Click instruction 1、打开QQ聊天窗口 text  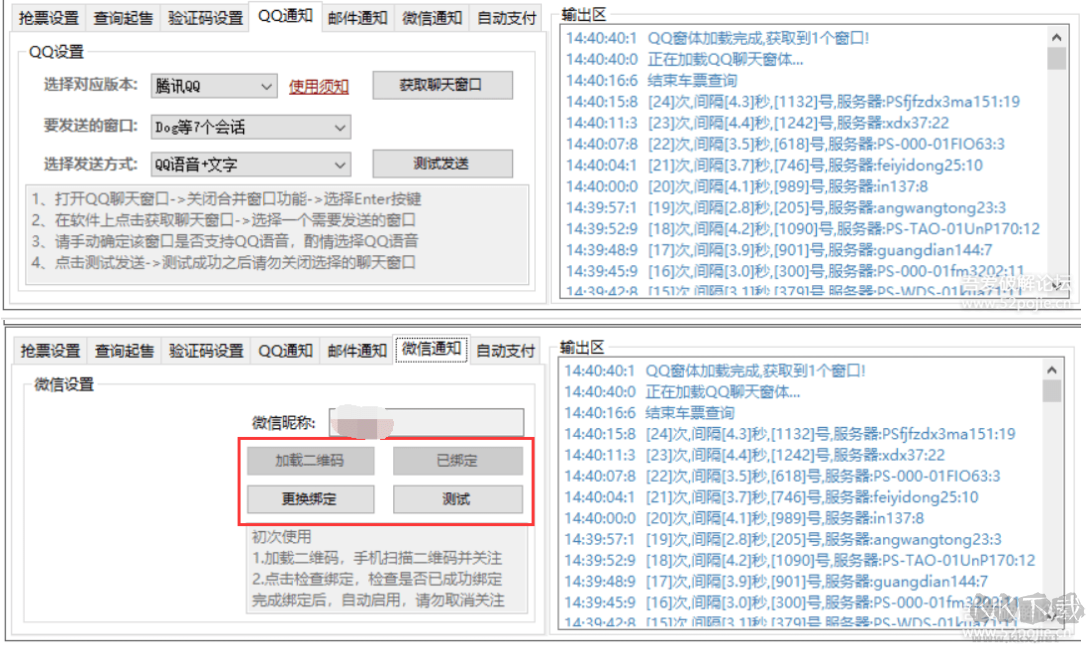click(226, 200)
